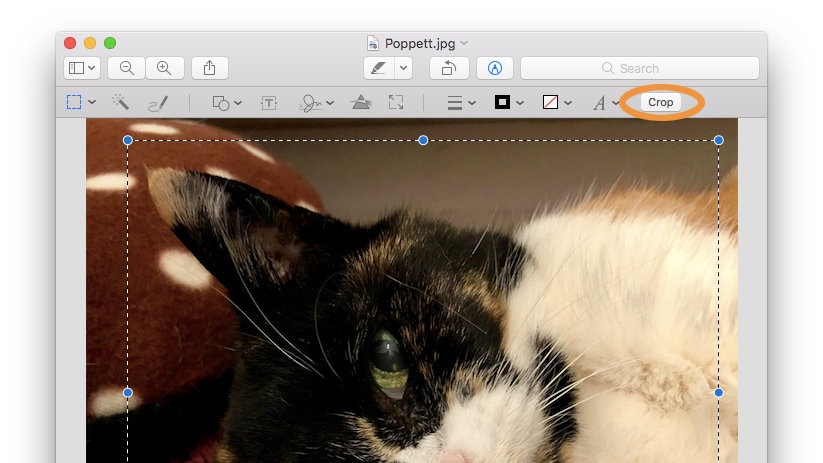Image resolution: width=823 pixels, height=463 pixels.
Task: Open the Shapes tool
Action: (220, 103)
